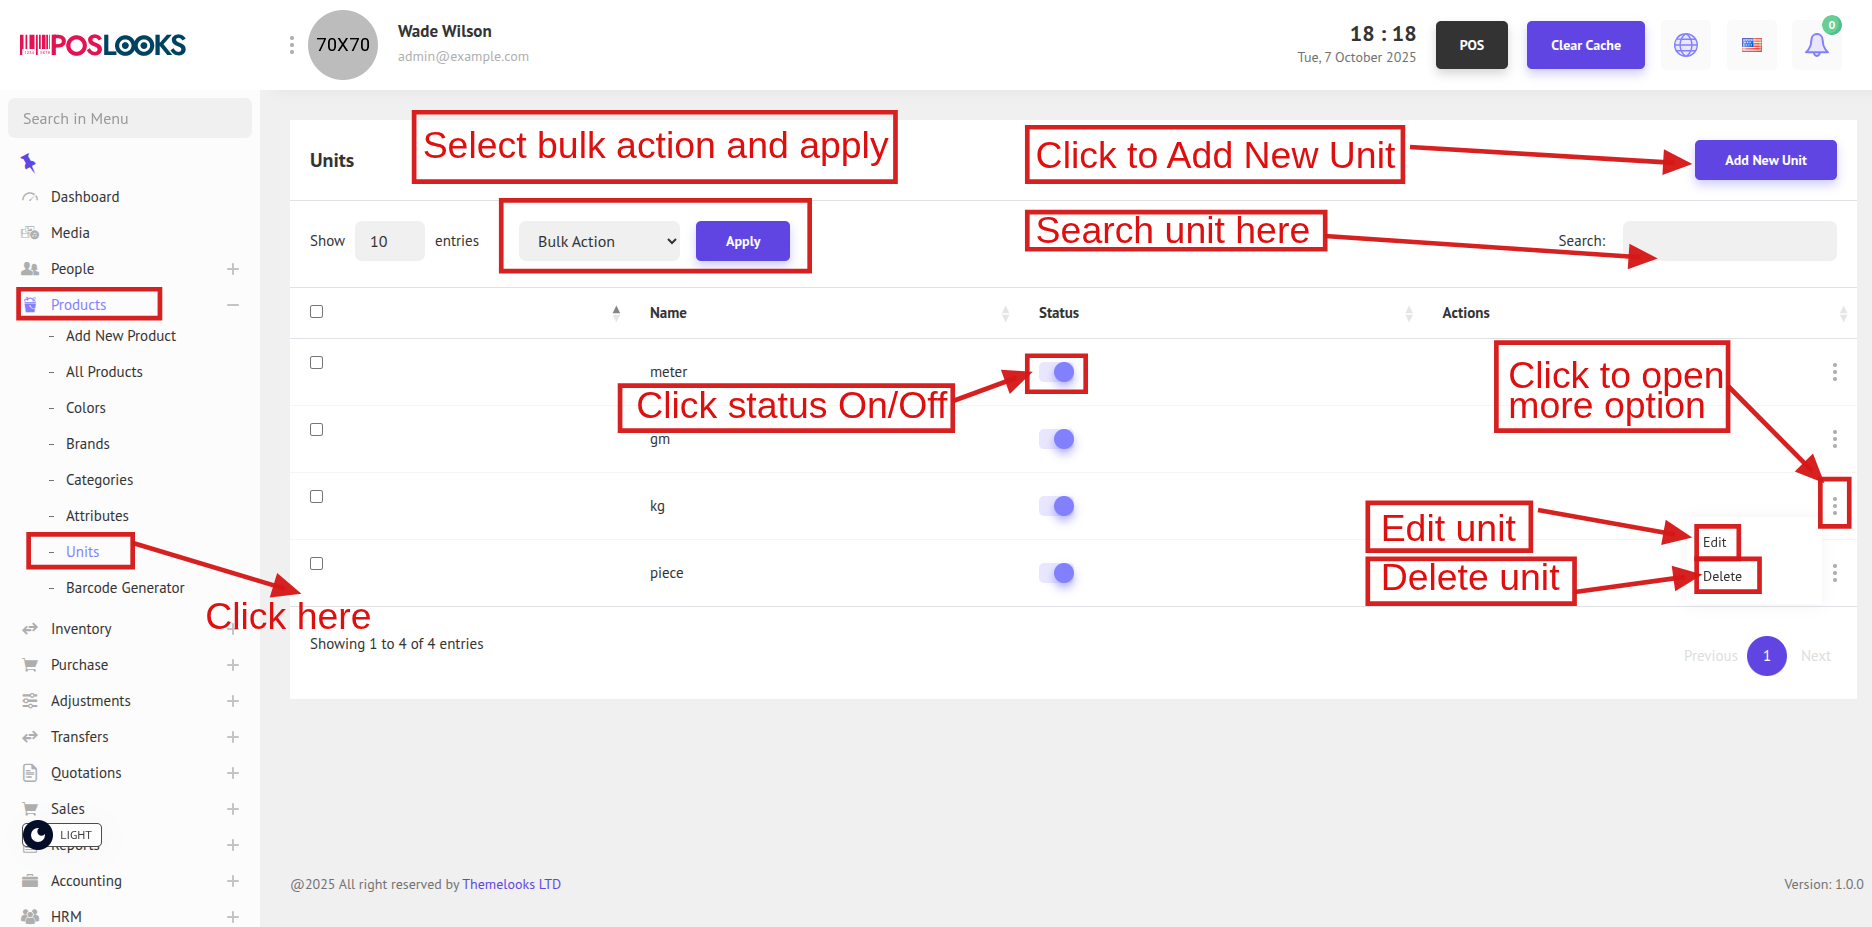Open the globe language icon

(x=1686, y=45)
